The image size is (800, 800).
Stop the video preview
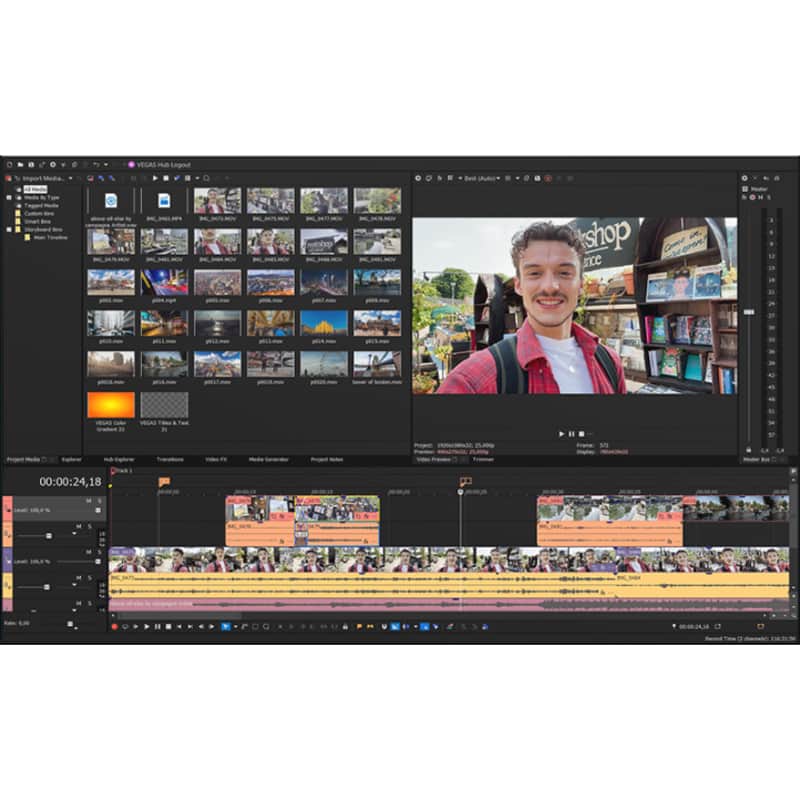click(581, 434)
